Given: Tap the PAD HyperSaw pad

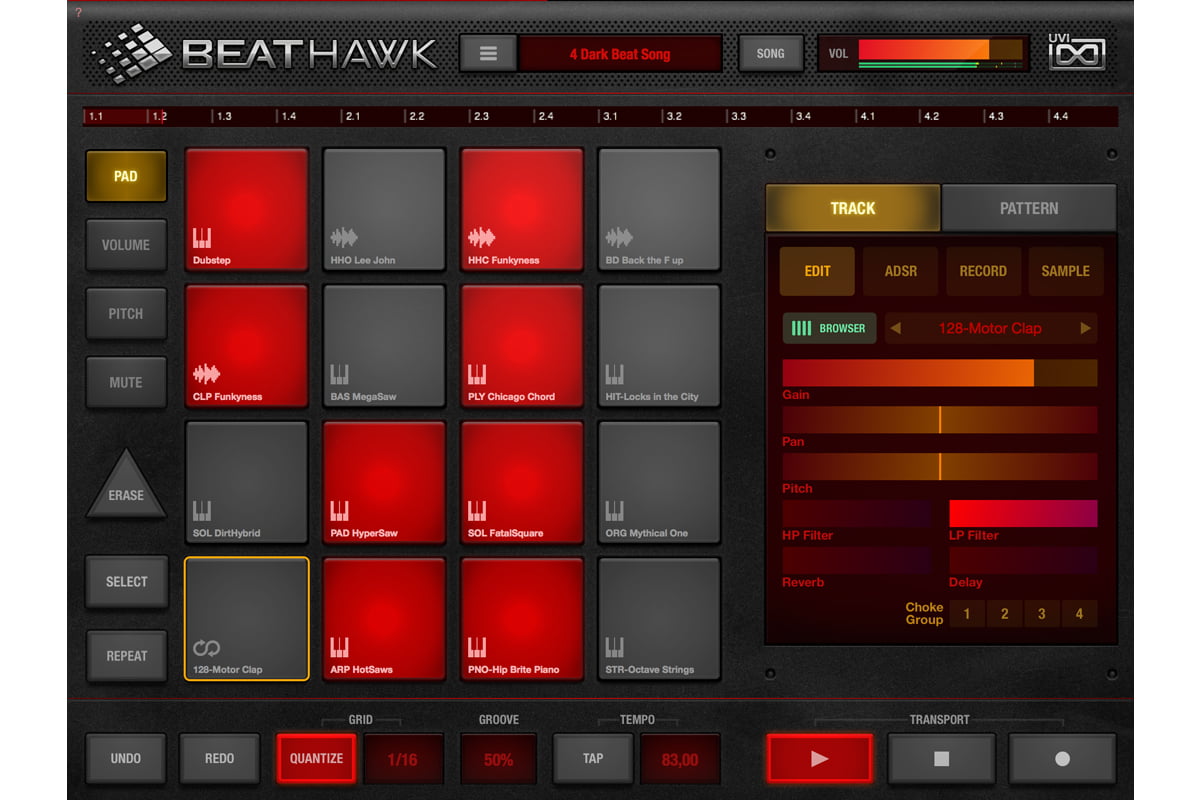Looking at the screenshot, I should point(384,483).
